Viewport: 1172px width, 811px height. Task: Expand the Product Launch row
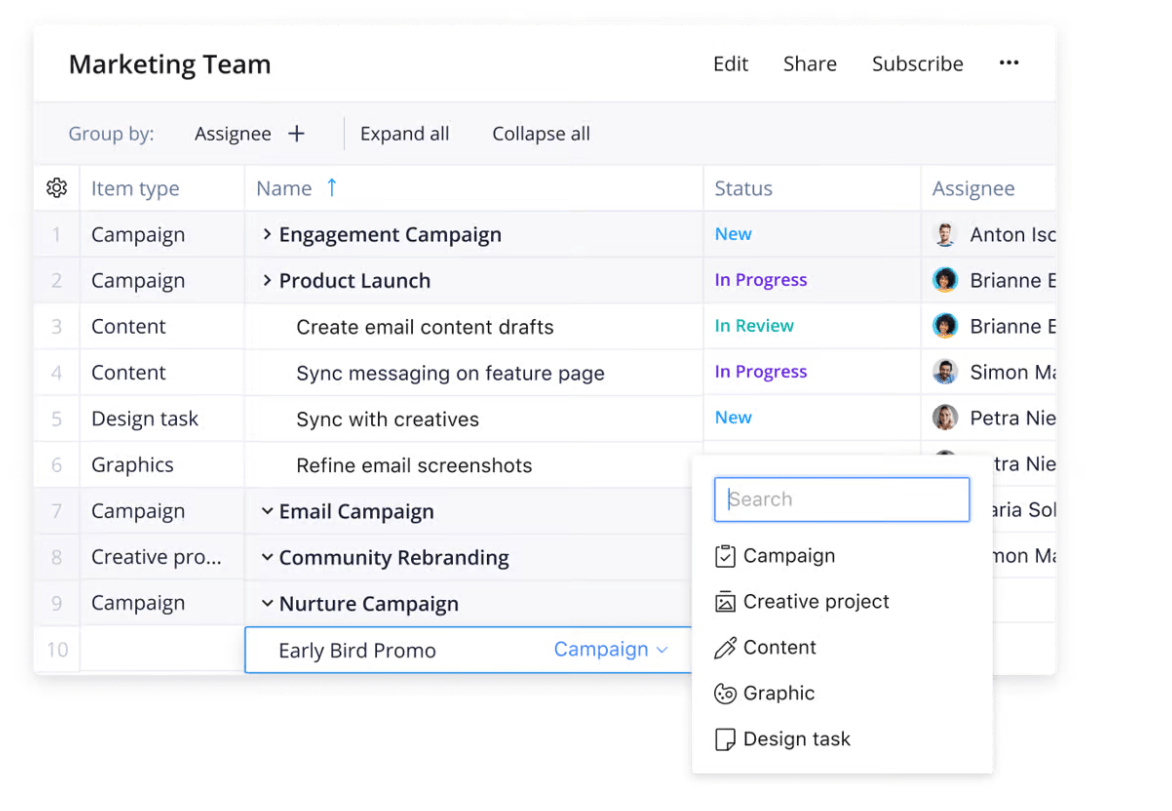click(267, 281)
